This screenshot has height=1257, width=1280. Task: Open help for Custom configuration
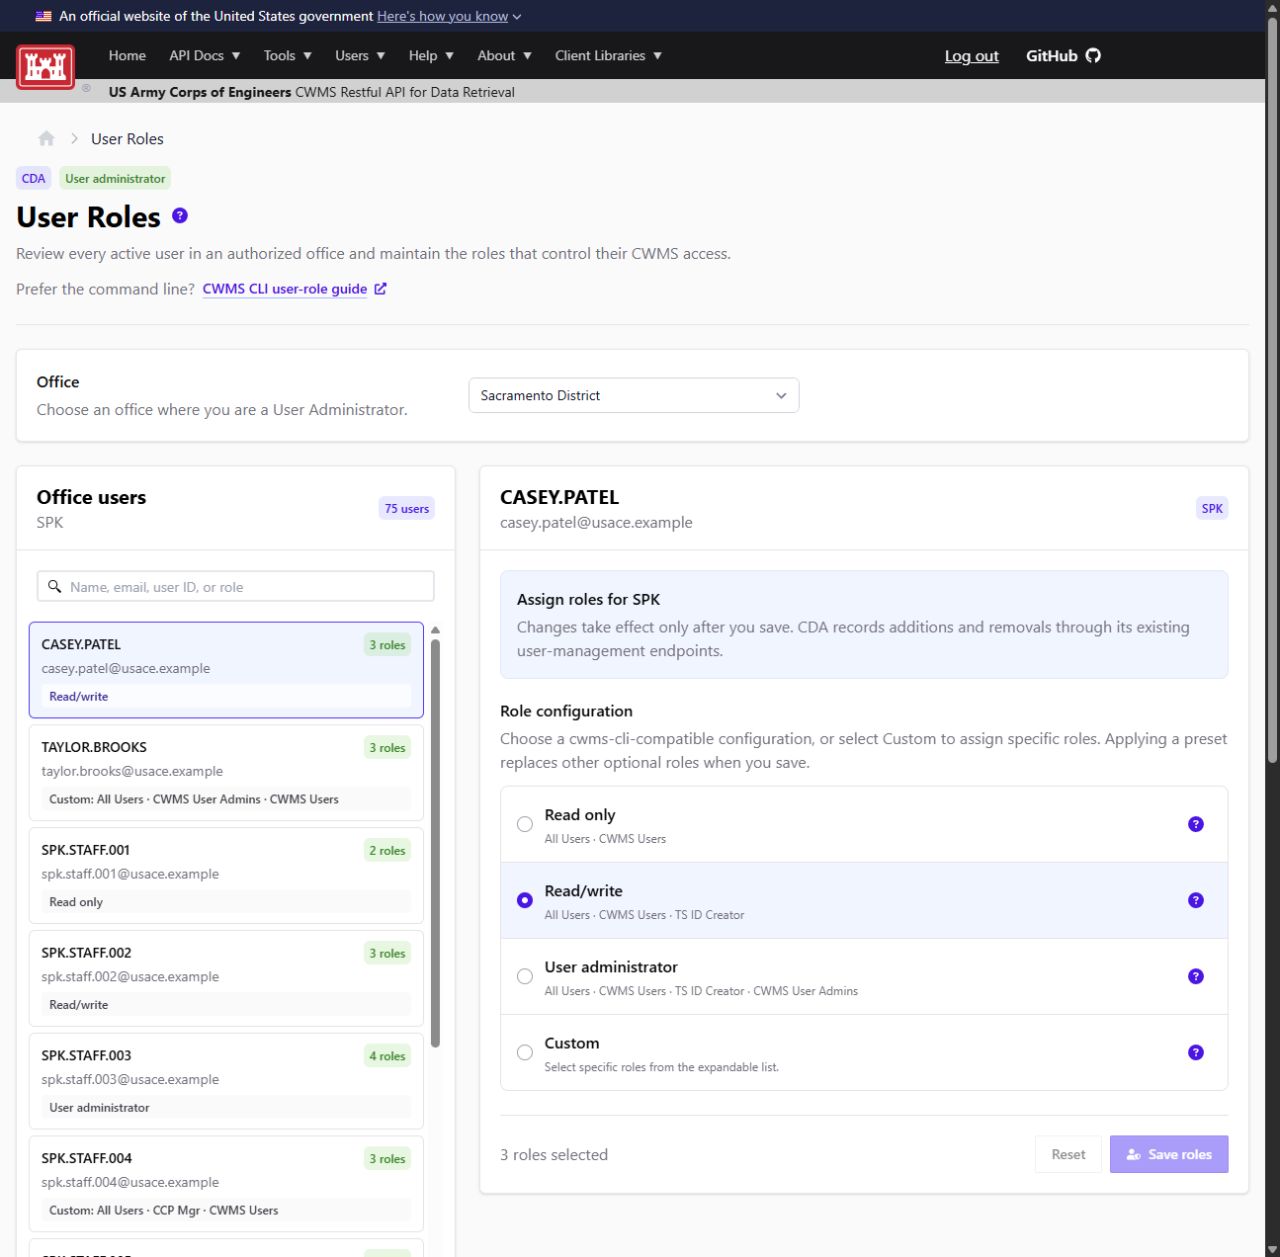tap(1195, 1052)
